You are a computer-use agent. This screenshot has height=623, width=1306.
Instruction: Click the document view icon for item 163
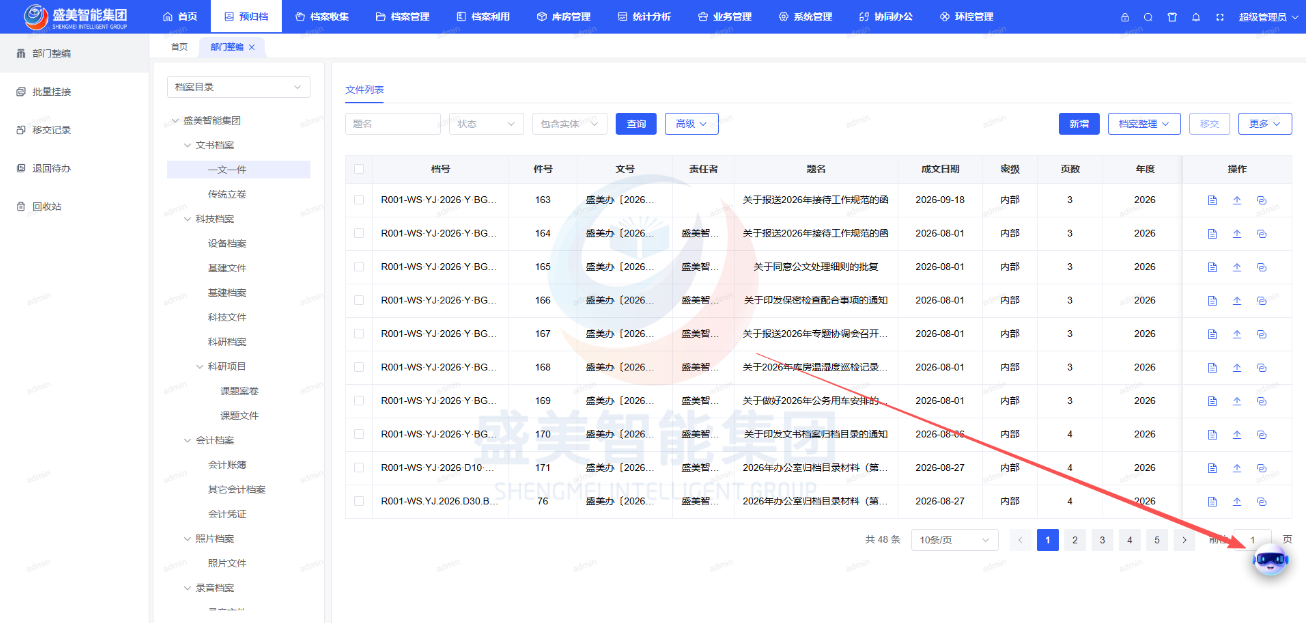pos(1212,200)
